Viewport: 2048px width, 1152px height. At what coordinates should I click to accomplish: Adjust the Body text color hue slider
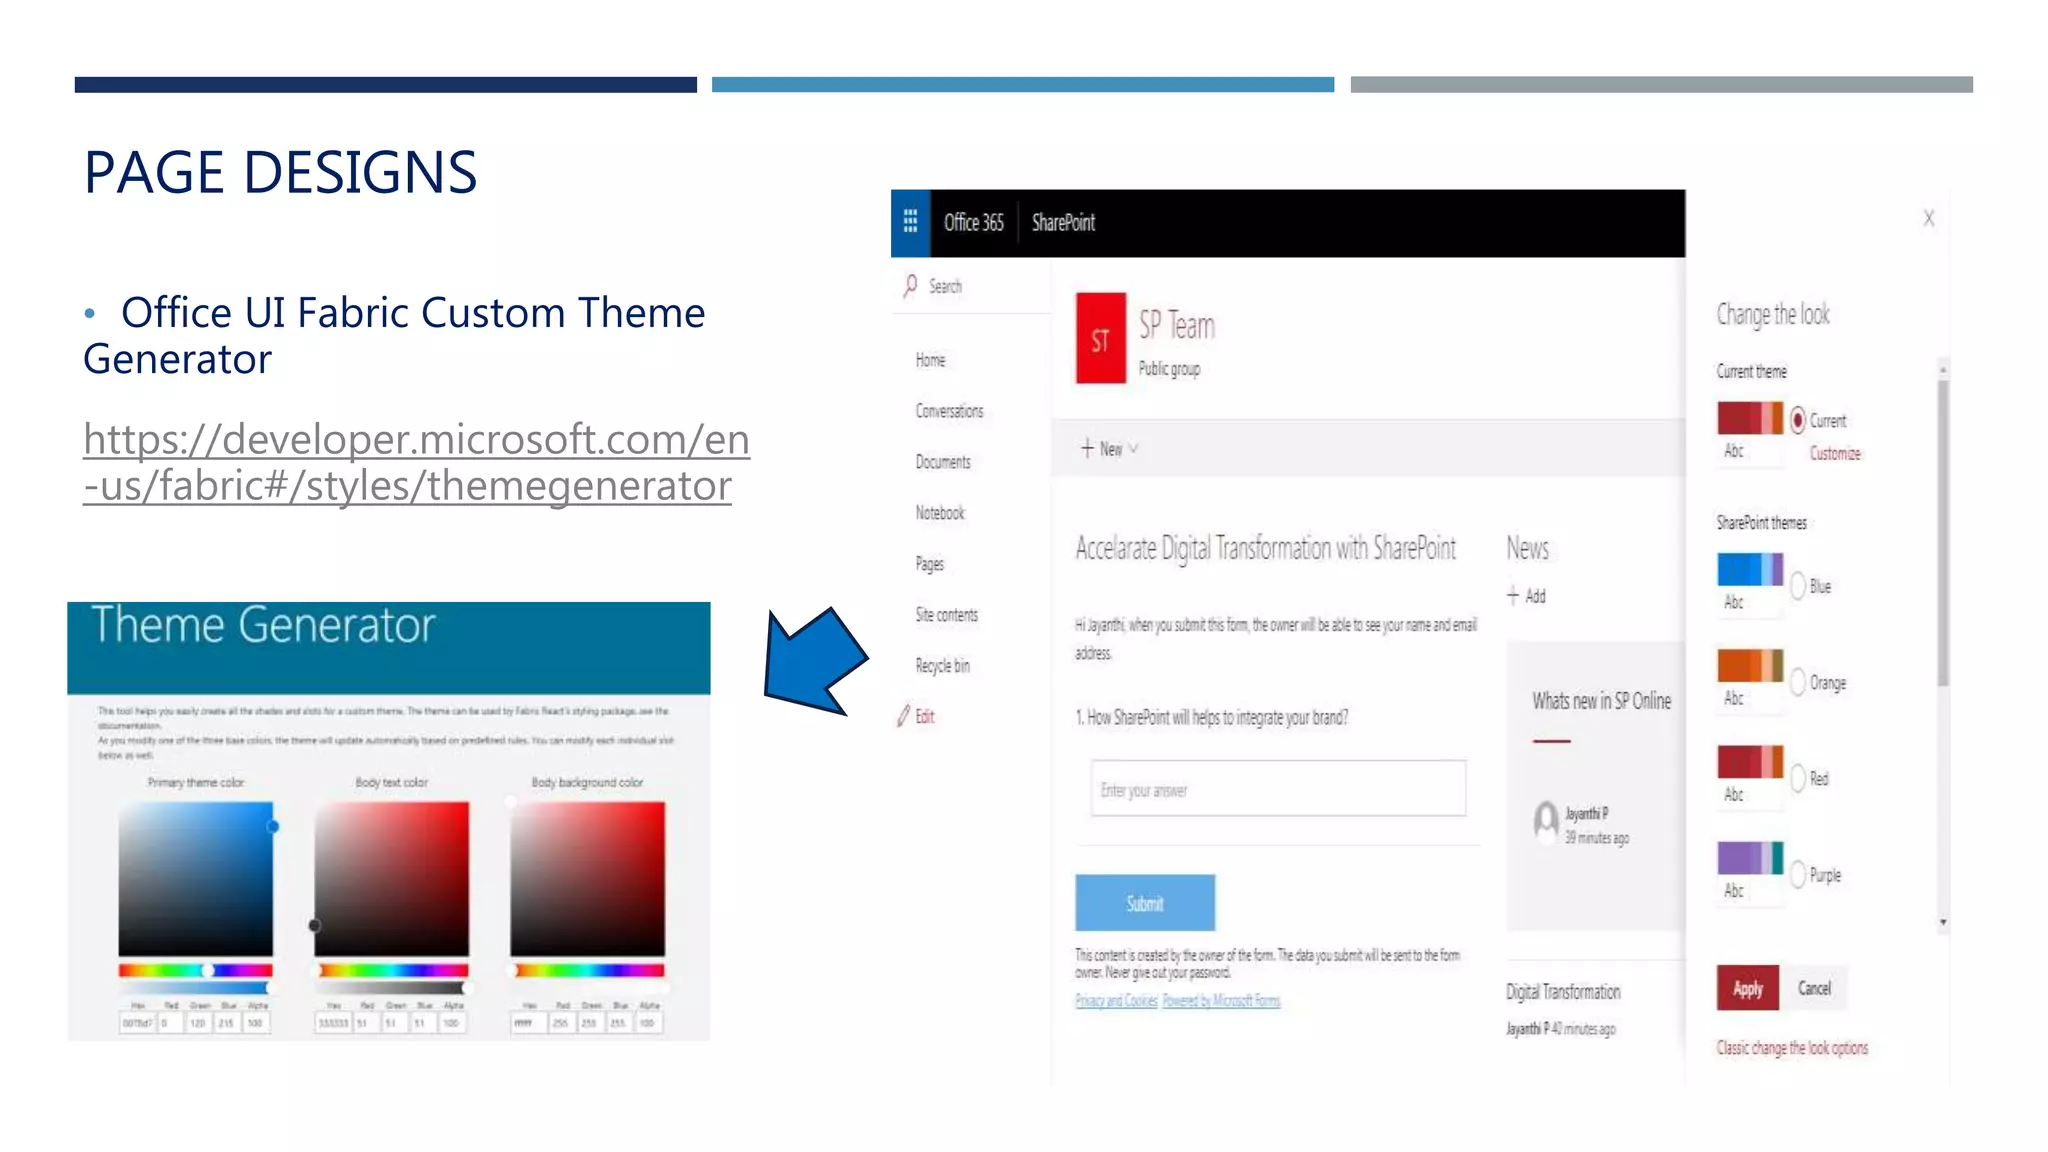pos(392,970)
